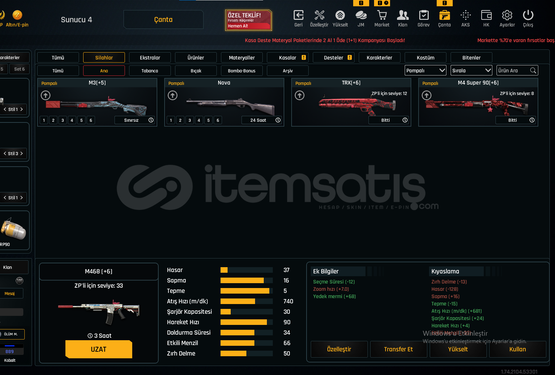
Task: Toggle slot 3 on the M3(+5) card
Action: (63, 120)
